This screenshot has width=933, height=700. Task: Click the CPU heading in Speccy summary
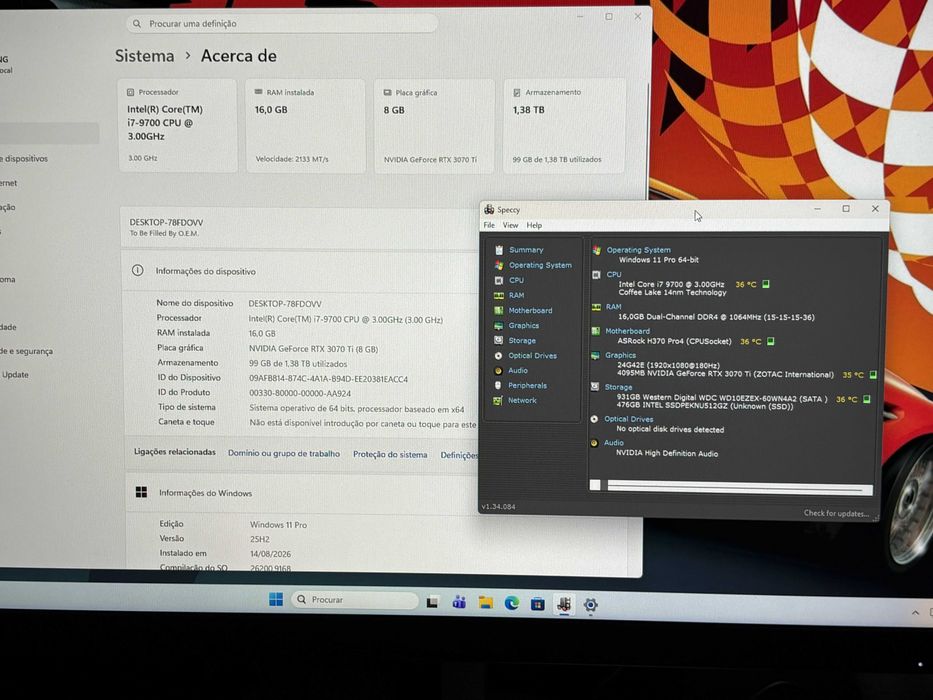pos(613,274)
